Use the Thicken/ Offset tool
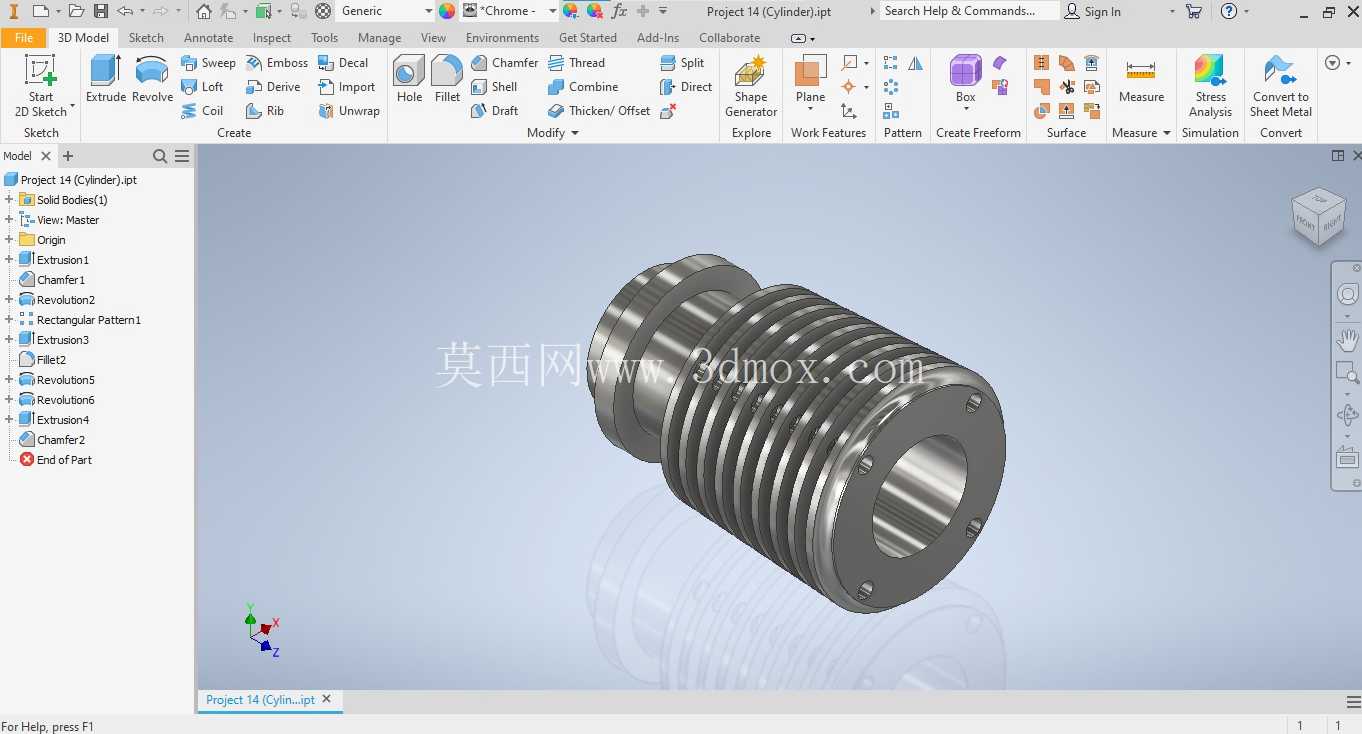Screen dimensions: 1362x734 pos(599,111)
